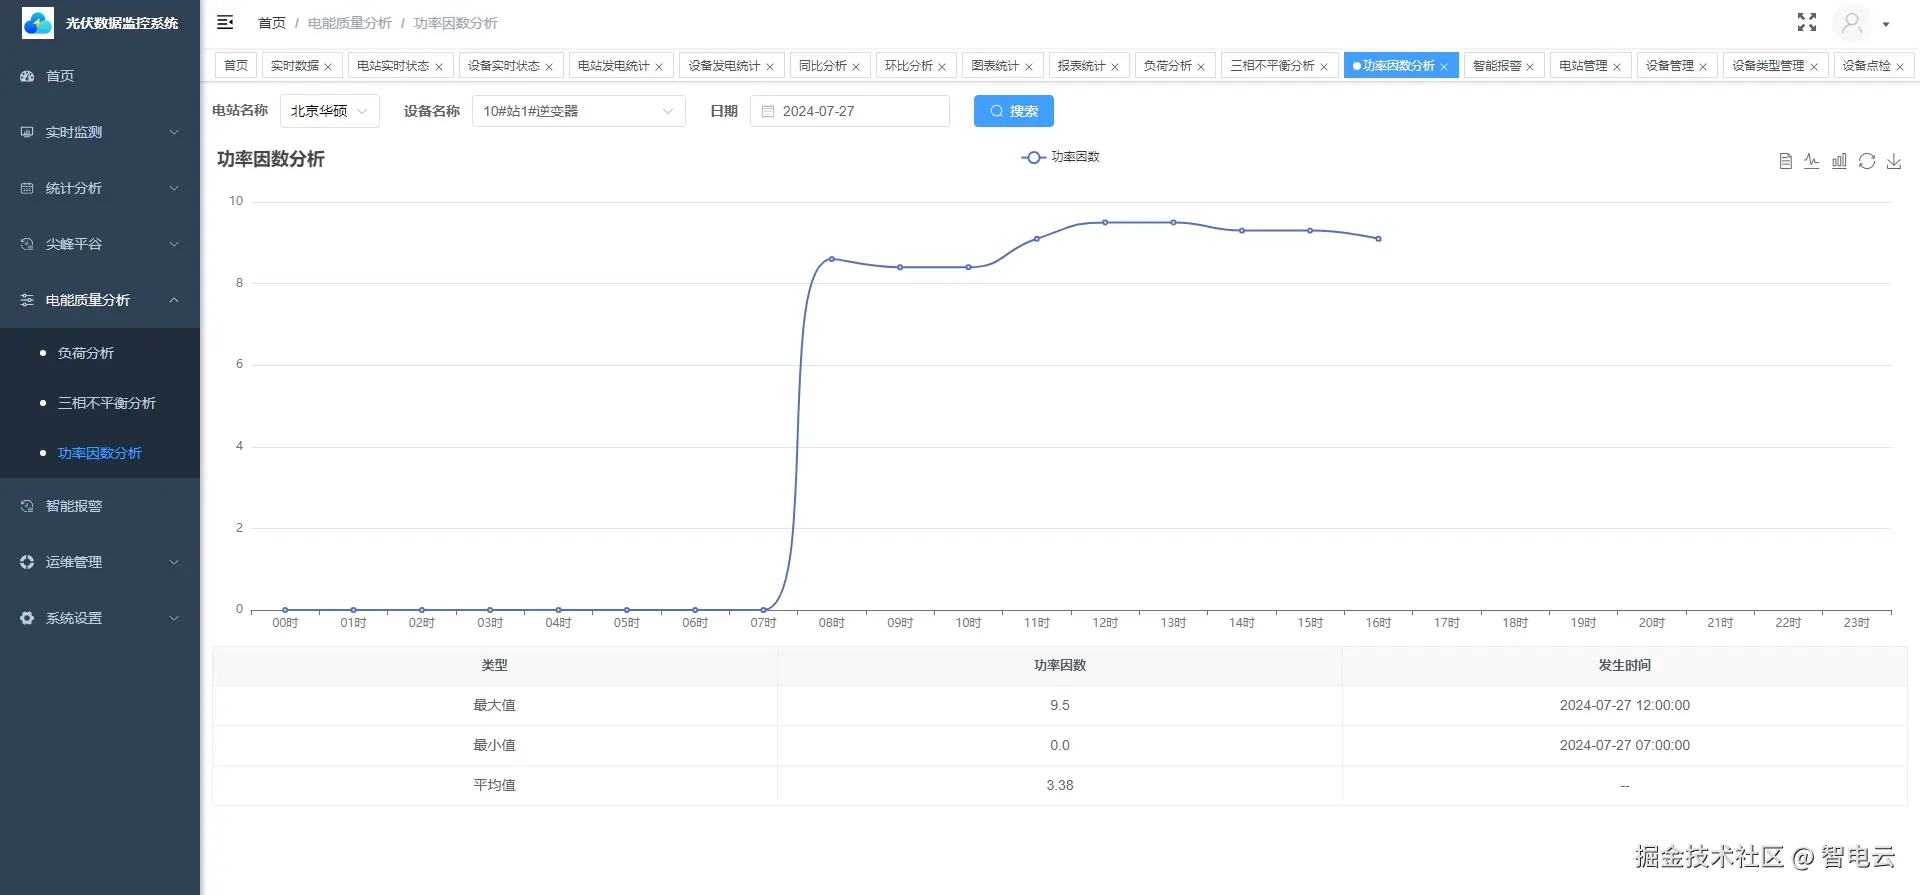
Task: Click the 12时 data point on chart
Action: coord(1105,223)
